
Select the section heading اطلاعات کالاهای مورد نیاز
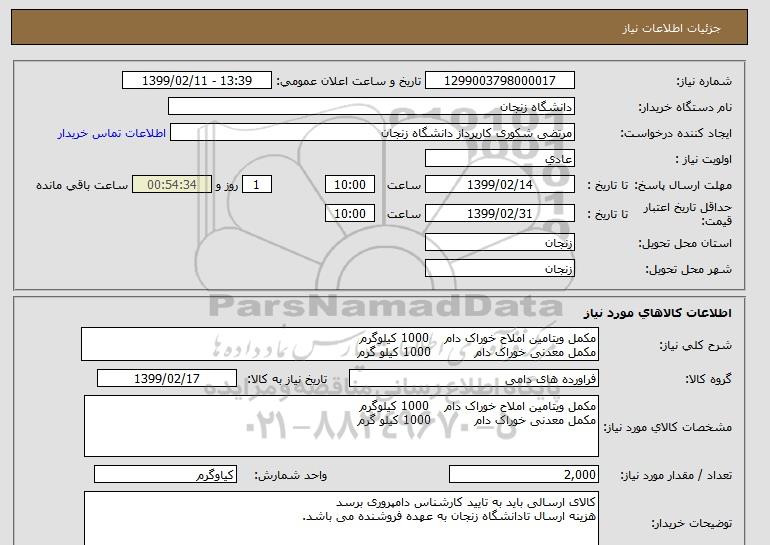coord(657,313)
